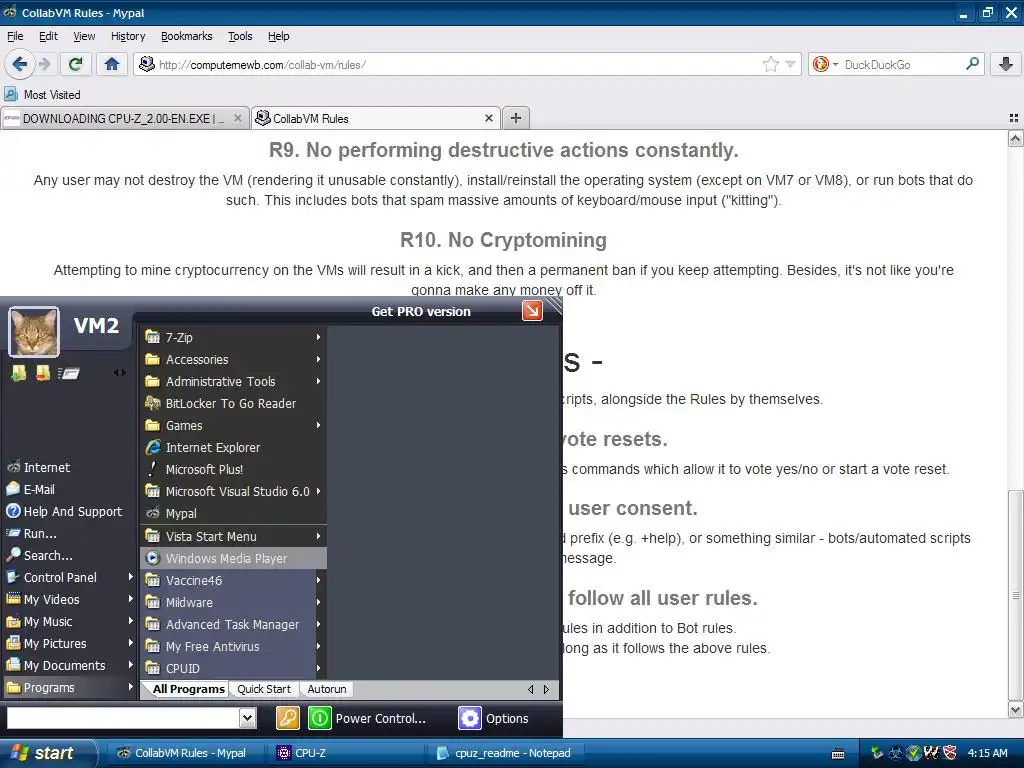
Task: Click the orange arrow beside Get PRO version
Action: click(x=532, y=312)
